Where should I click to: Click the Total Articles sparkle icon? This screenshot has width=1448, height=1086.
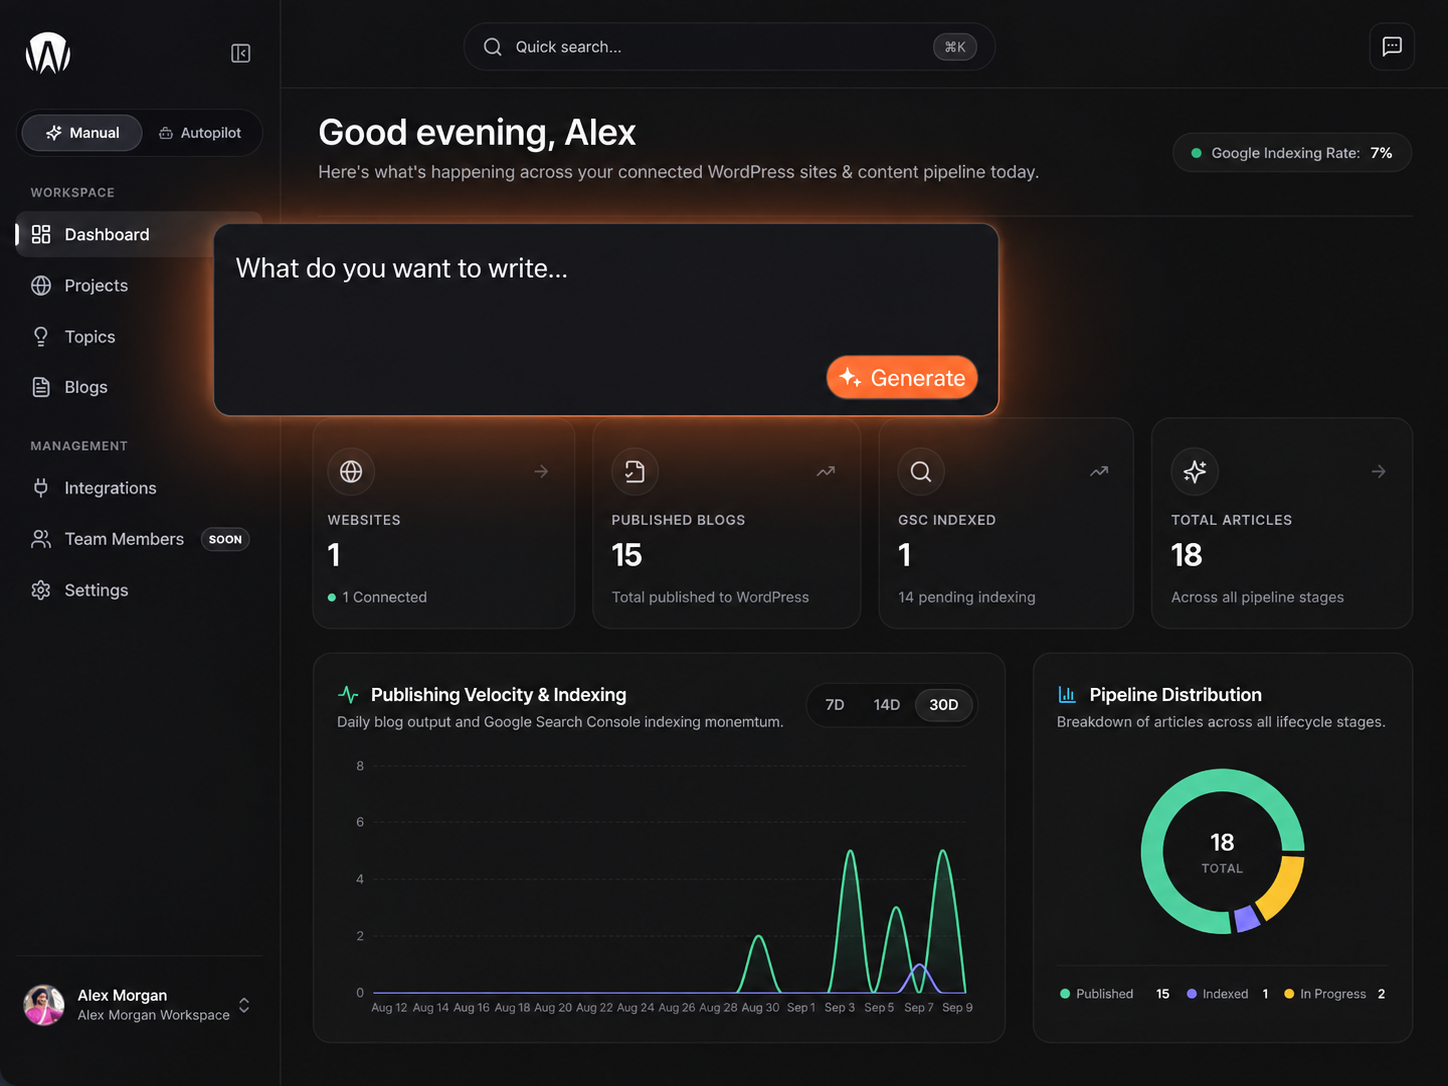click(1195, 471)
